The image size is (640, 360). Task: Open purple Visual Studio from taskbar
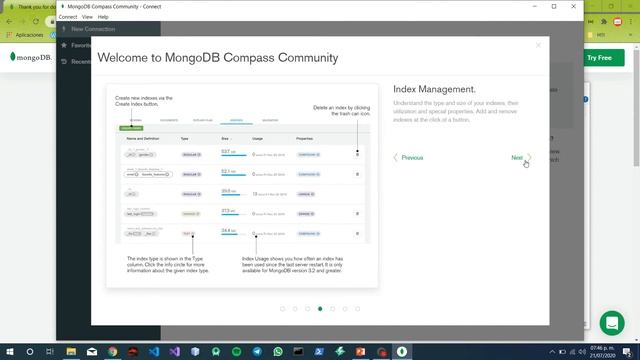pyautogui.click(x=175, y=351)
